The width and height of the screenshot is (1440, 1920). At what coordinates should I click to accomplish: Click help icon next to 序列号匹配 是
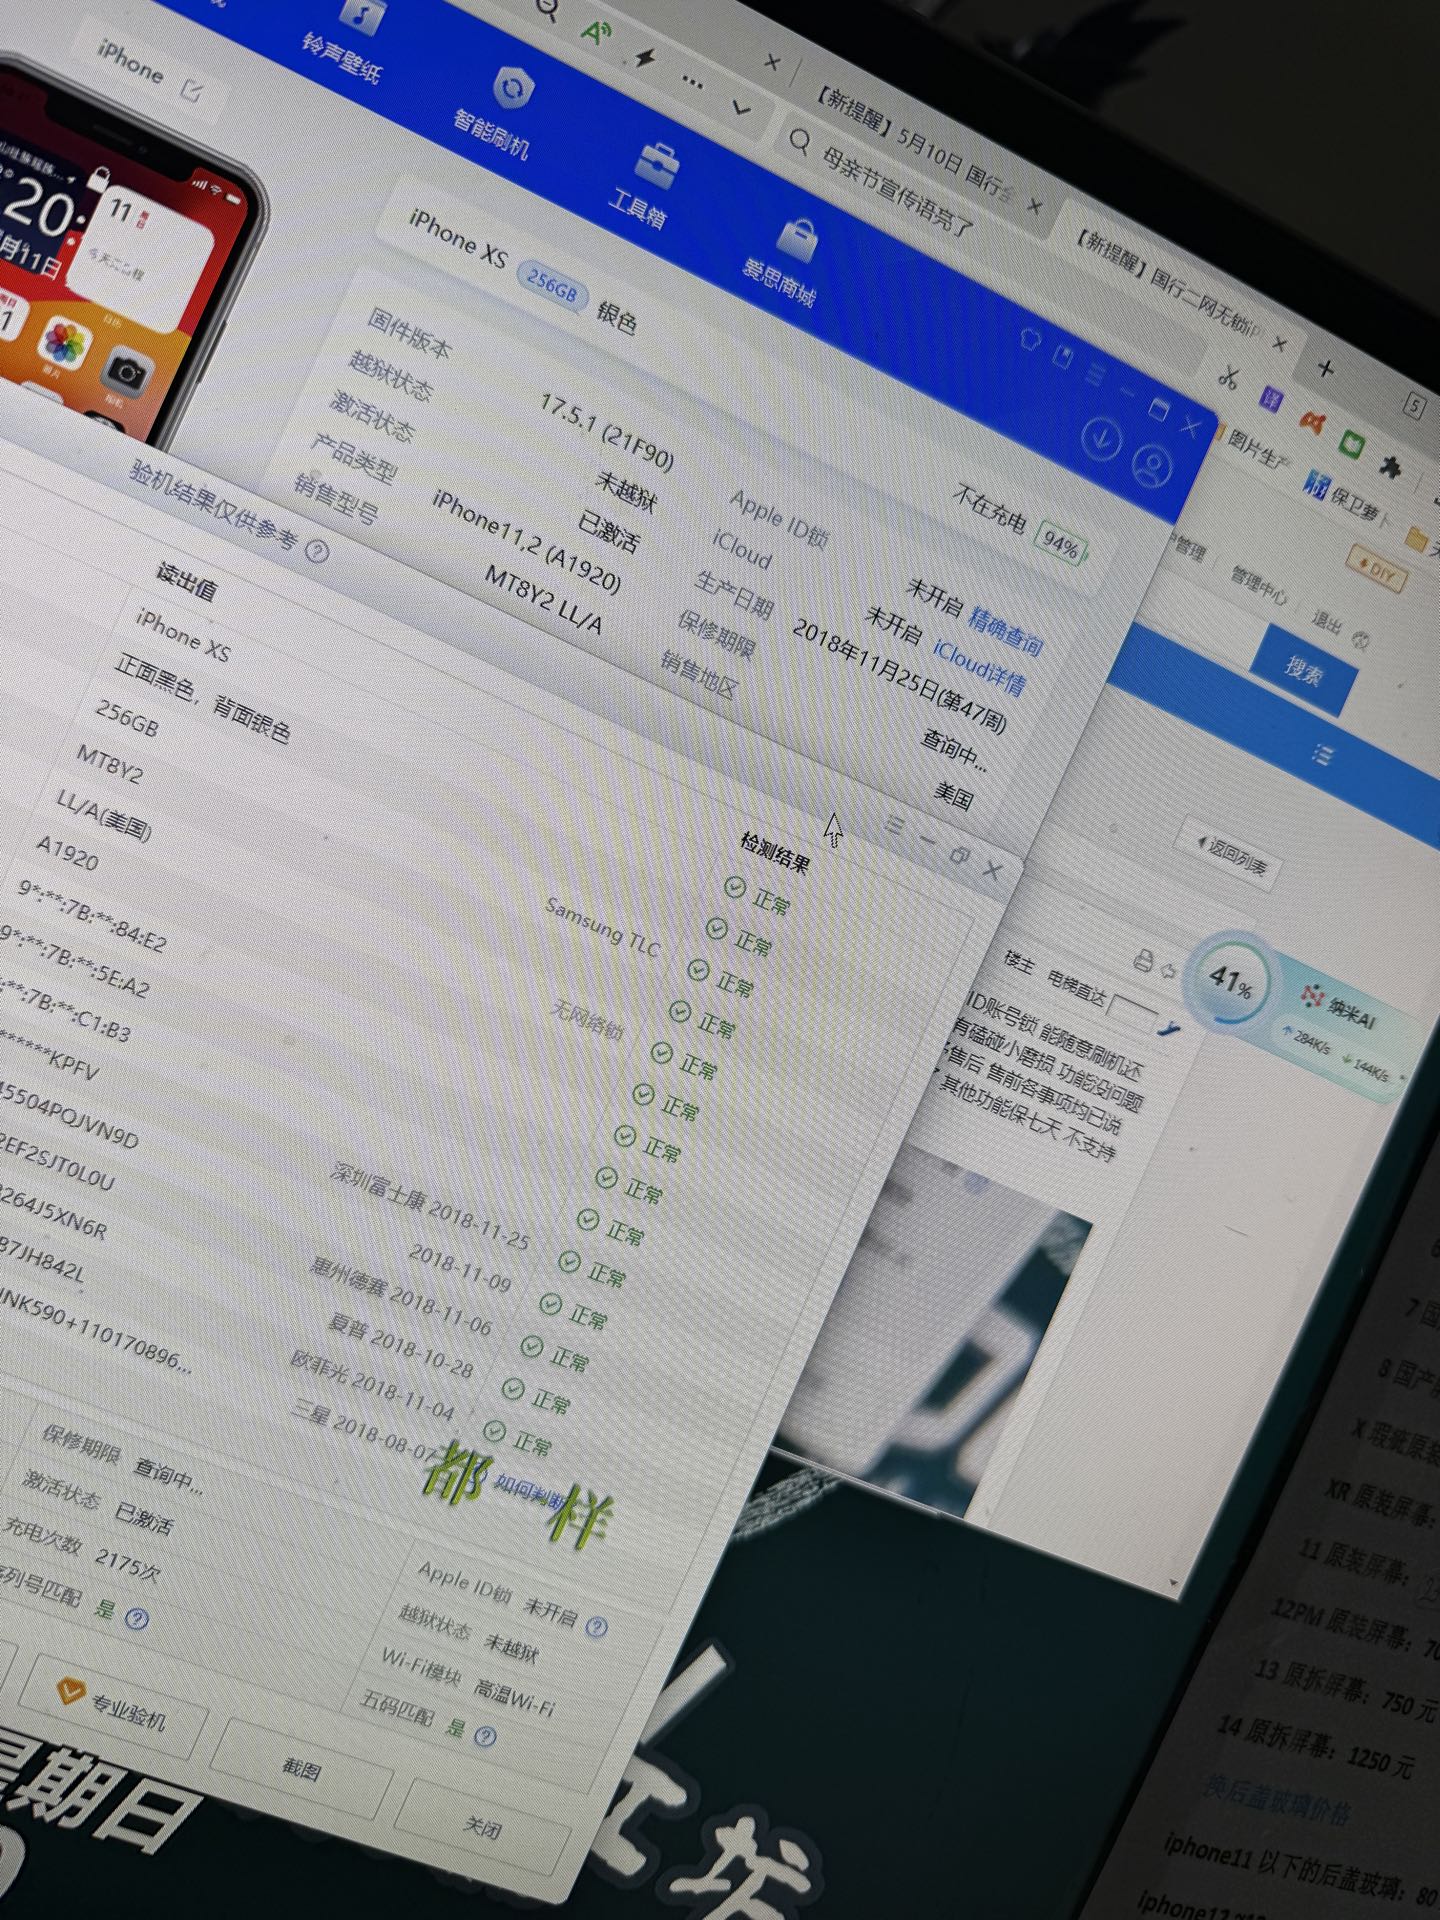pyautogui.click(x=137, y=1619)
